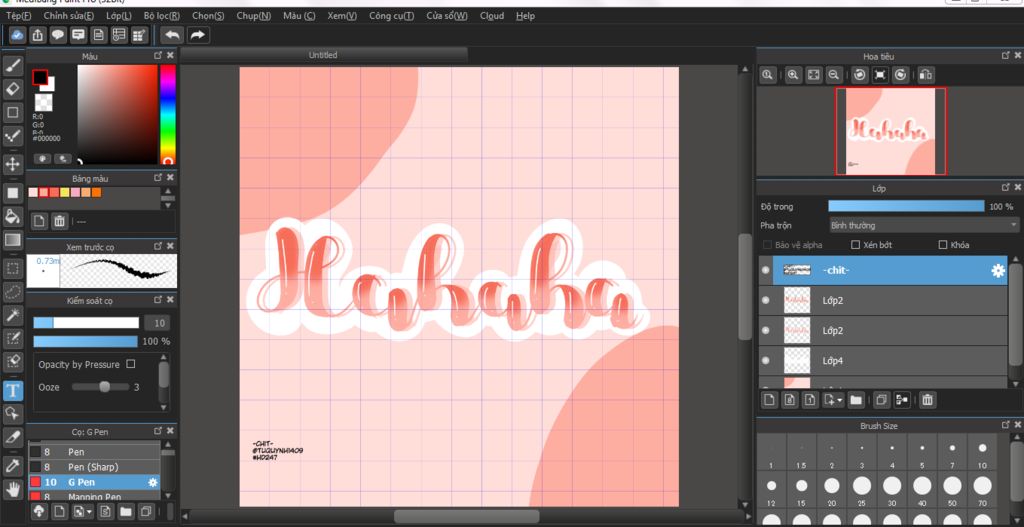
Task: Toggle visibility of the Lớp4 layer
Action: (x=765, y=360)
